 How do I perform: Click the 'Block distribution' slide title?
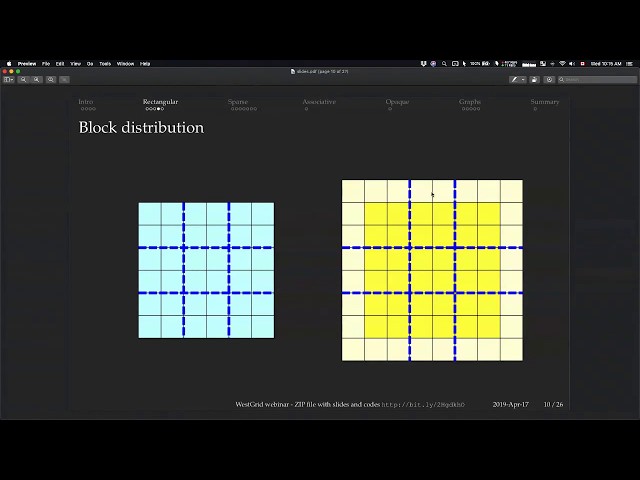click(141, 127)
